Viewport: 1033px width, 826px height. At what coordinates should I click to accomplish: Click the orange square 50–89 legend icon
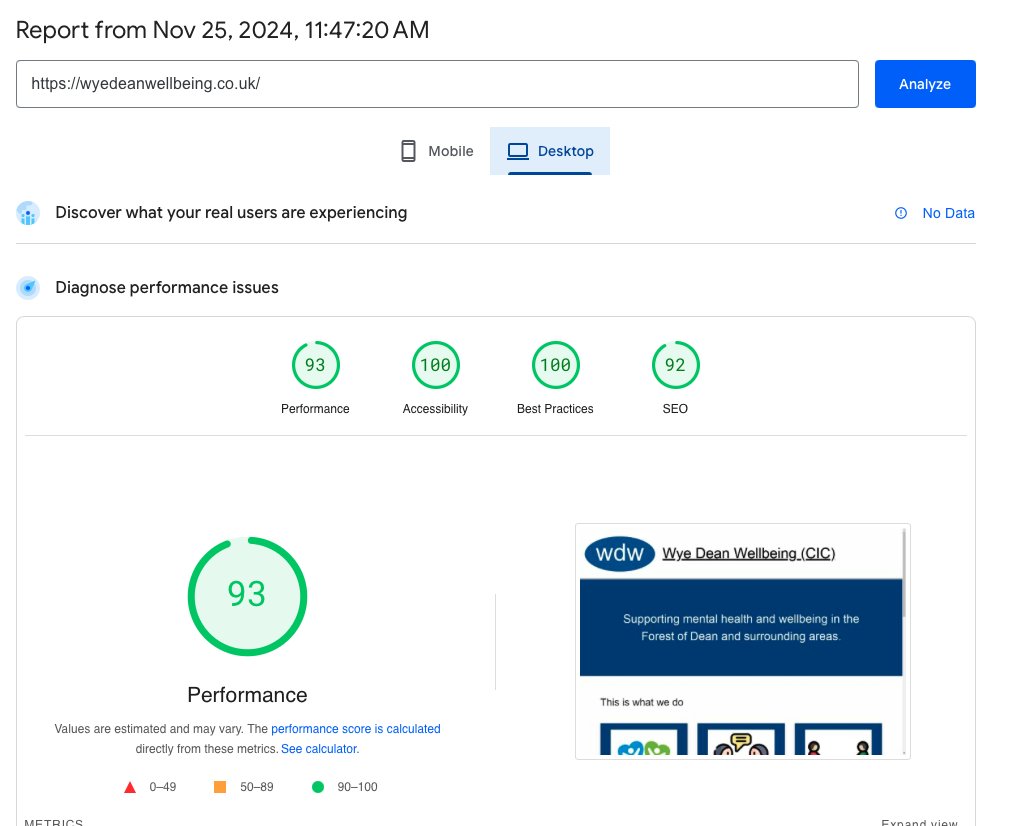pyautogui.click(x=220, y=786)
